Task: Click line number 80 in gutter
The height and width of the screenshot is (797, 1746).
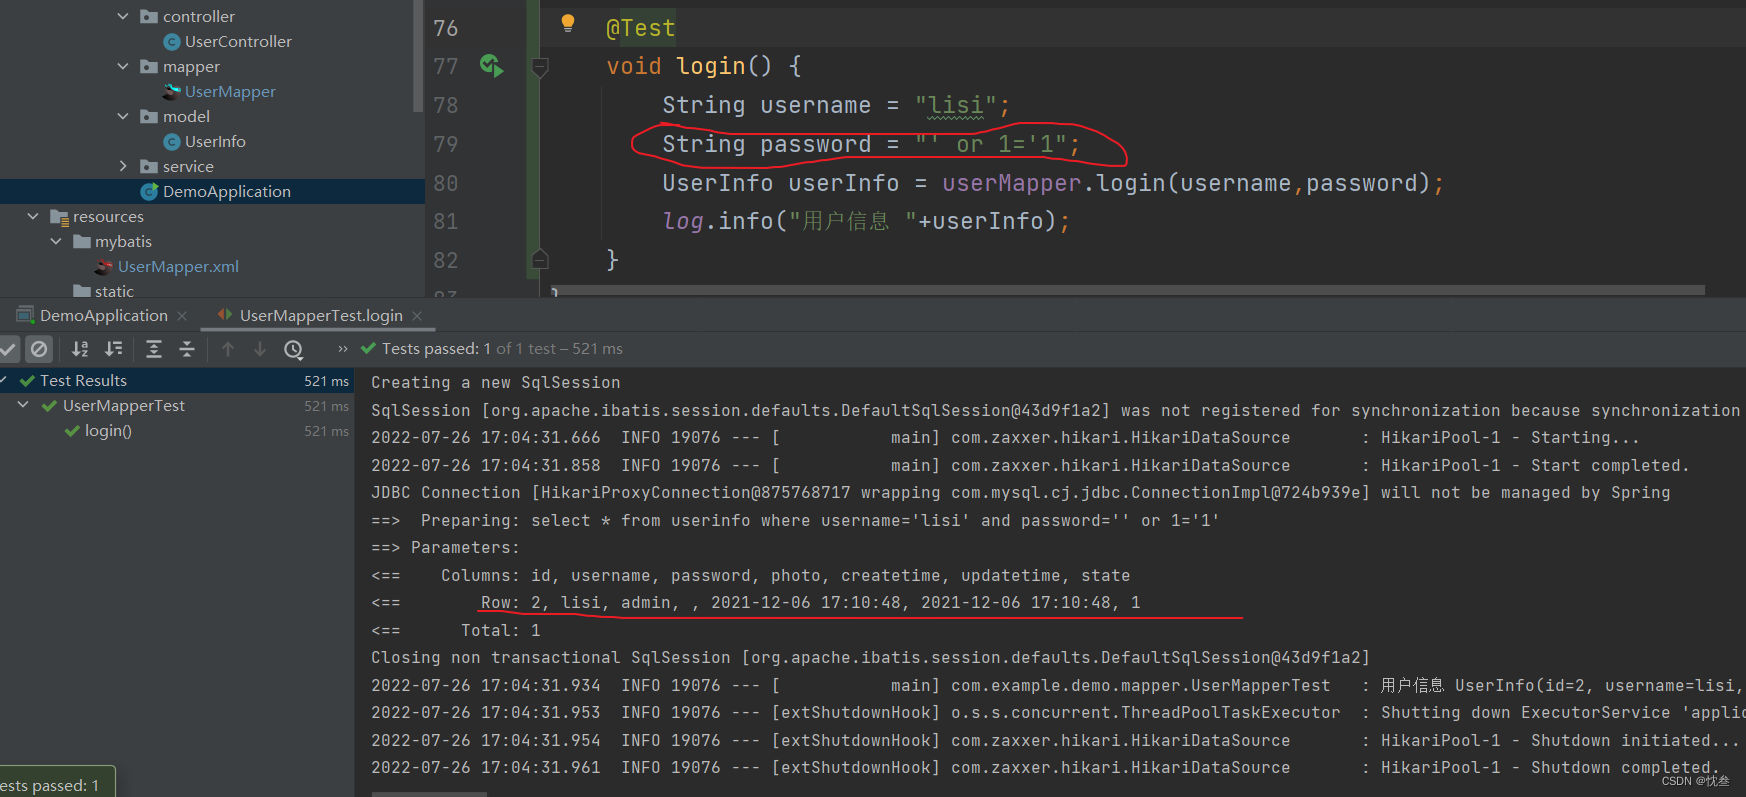Action: (x=446, y=183)
